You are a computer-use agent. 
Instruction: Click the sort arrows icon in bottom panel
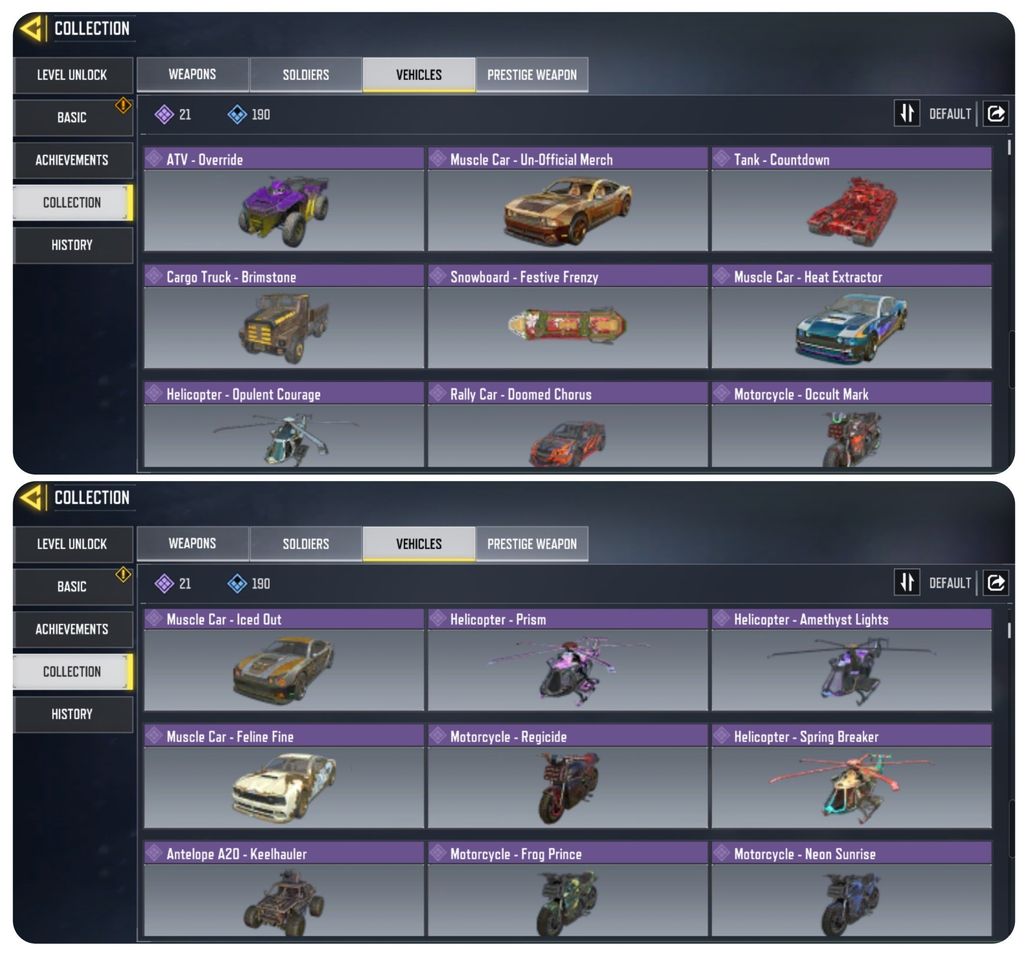coord(907,582)
